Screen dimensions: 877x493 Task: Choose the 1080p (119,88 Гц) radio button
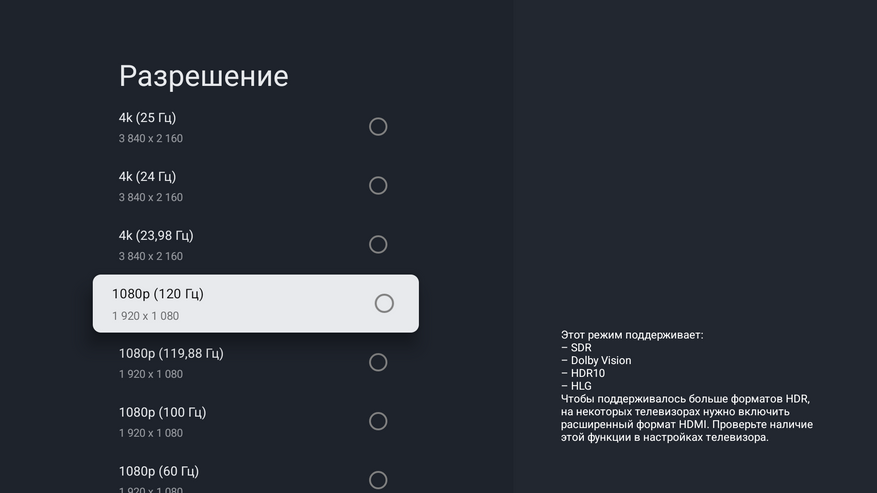378,362
